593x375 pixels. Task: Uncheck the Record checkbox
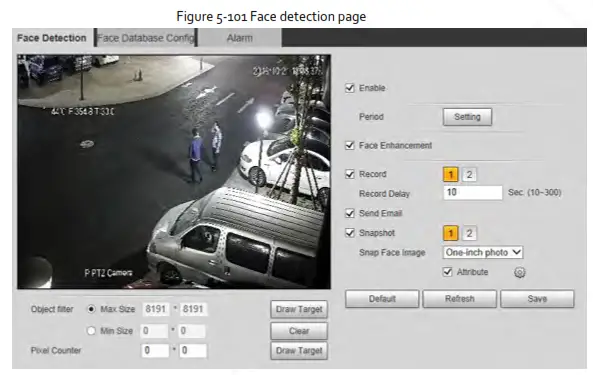(350, 174)
